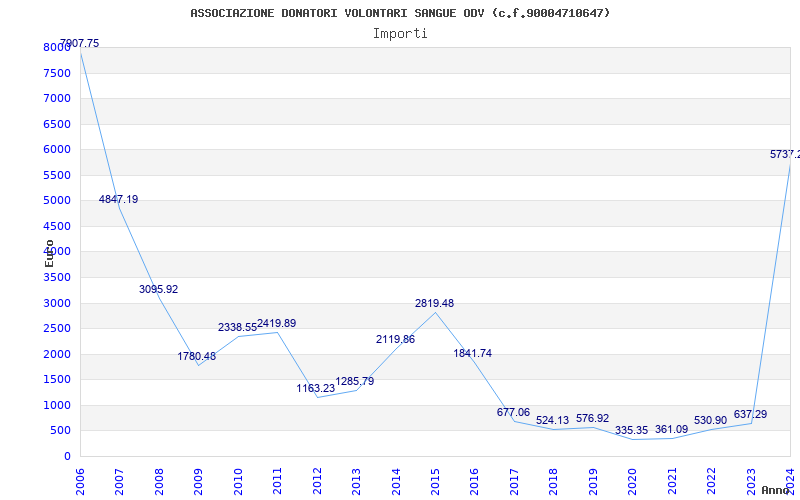Click the 530.90 data label

click(x=710, y=421)
